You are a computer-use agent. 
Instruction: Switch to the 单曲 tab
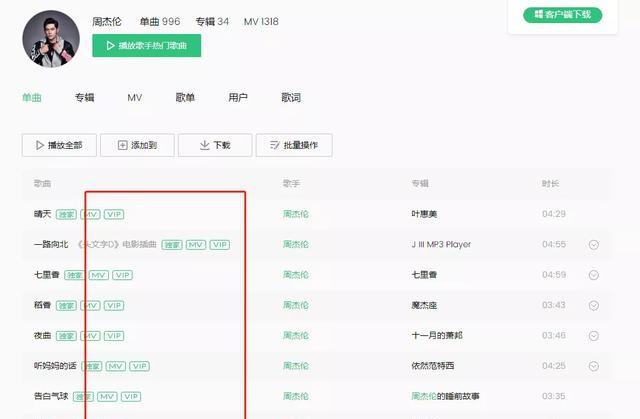pos(32,98)
